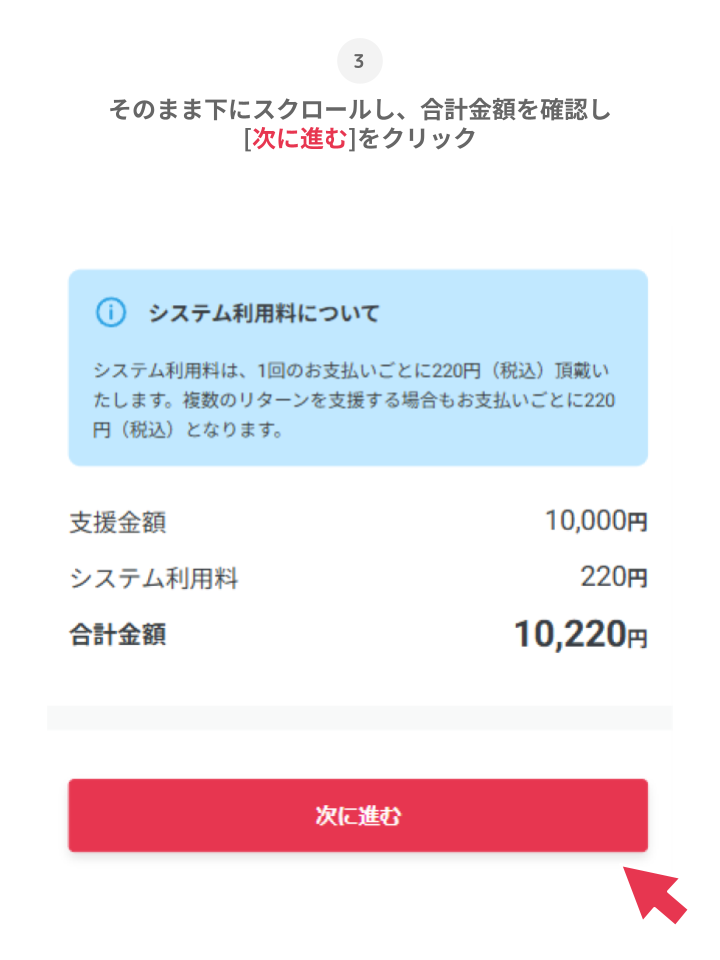720x960 pixels.
Task: Click the 220円 system fee value
Action: [613, 577]
